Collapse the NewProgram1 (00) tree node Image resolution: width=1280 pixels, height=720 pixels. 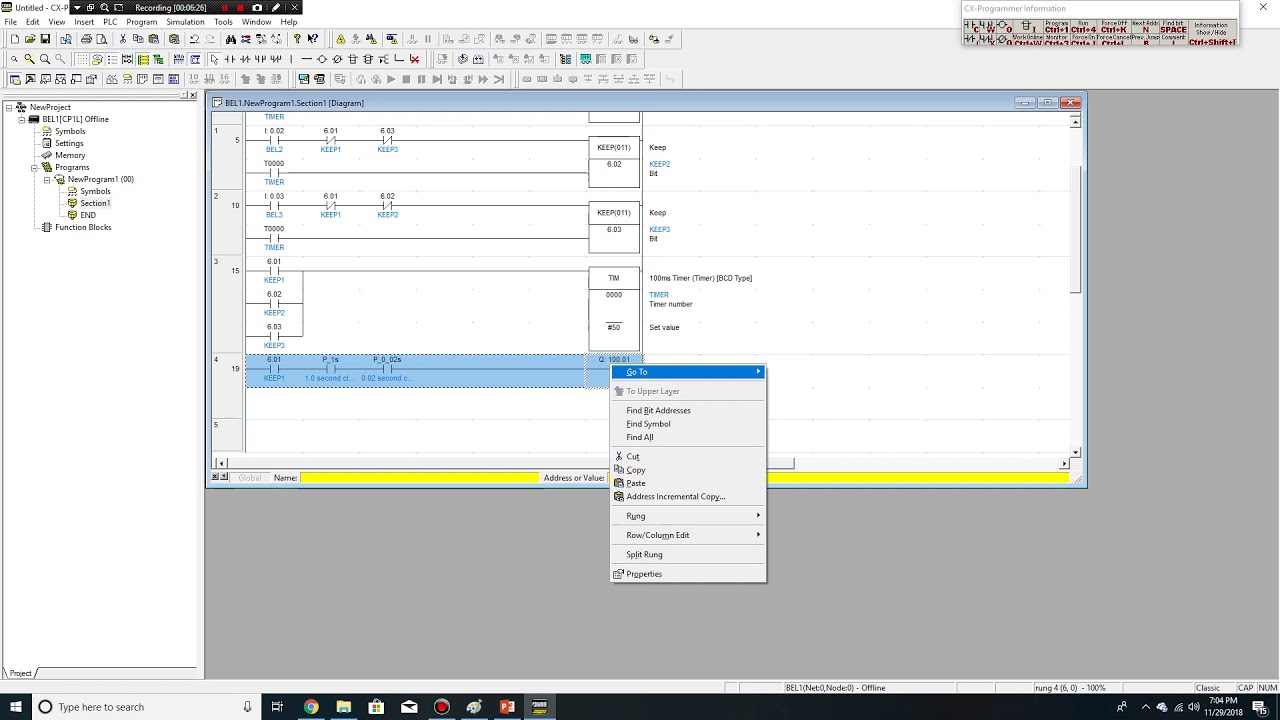47,179
